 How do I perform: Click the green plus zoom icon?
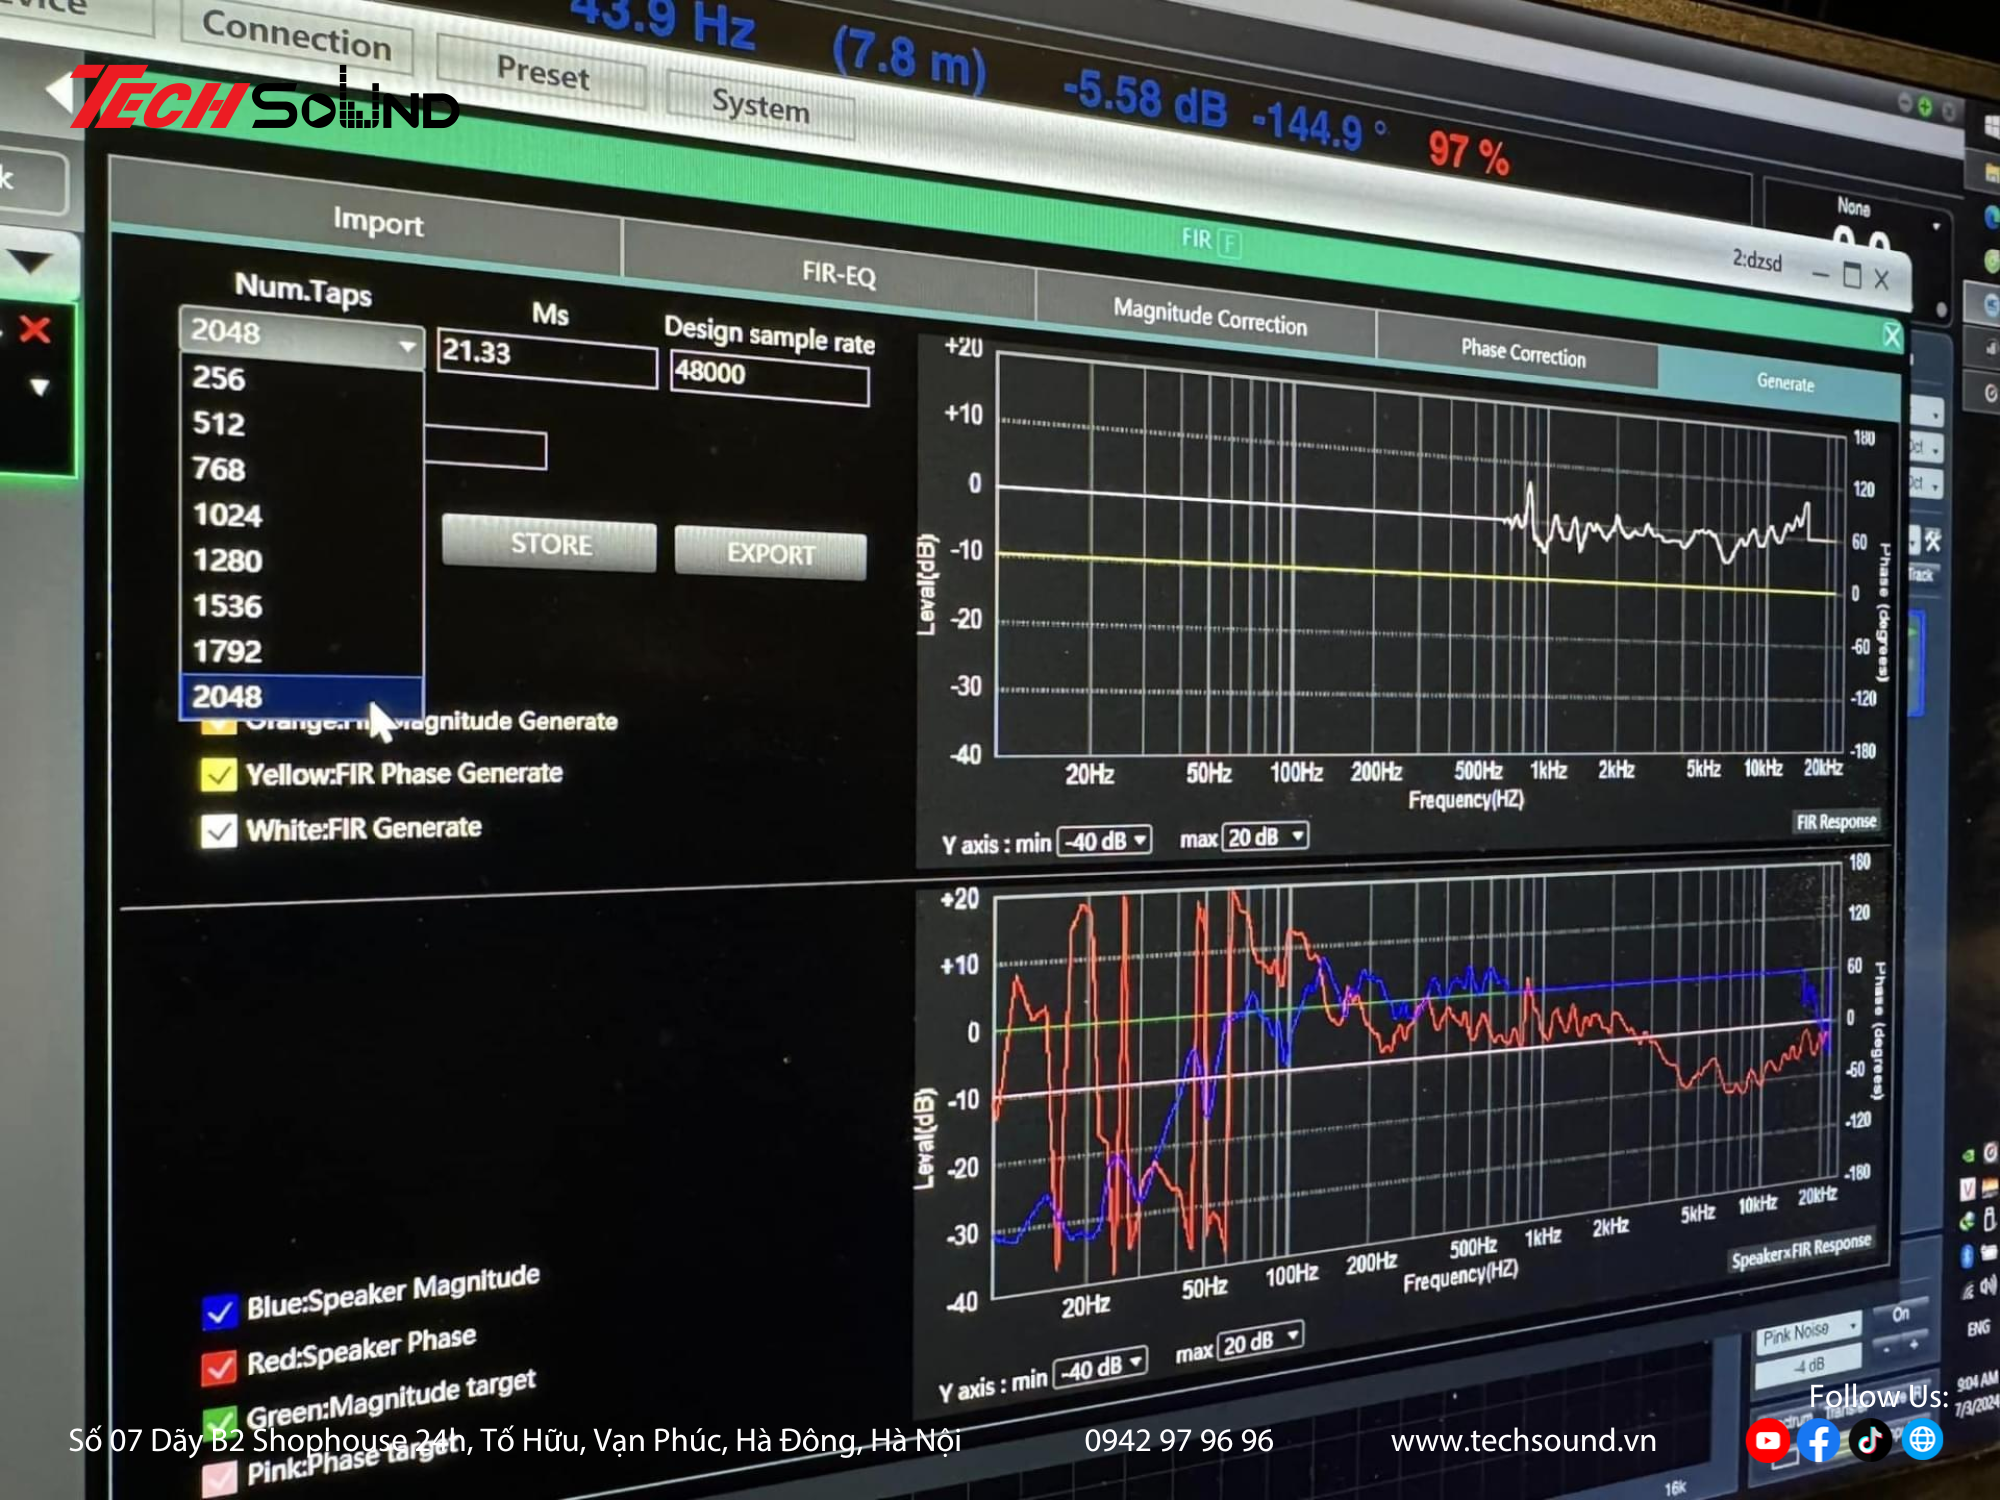(x=1925, y=107)
